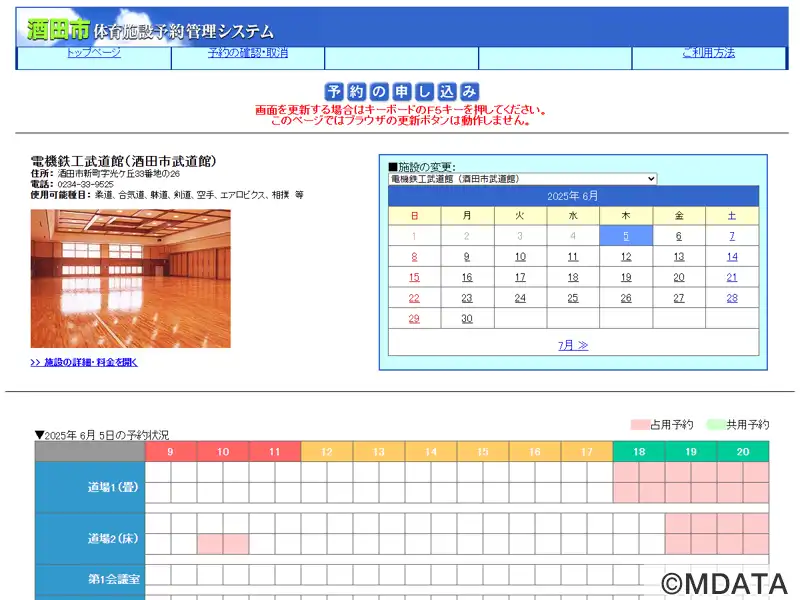Click the 共用予約 green legend swatch
Screen dimensions: 800x600
tap(716, 424)
